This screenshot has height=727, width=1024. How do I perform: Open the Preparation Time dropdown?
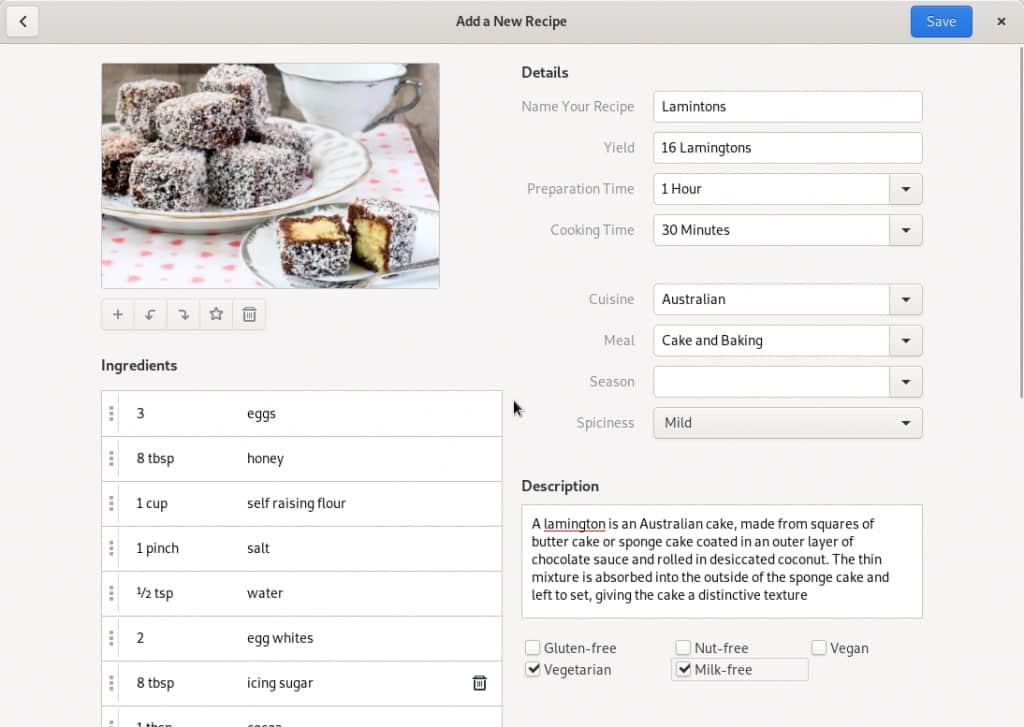(905, 189)
